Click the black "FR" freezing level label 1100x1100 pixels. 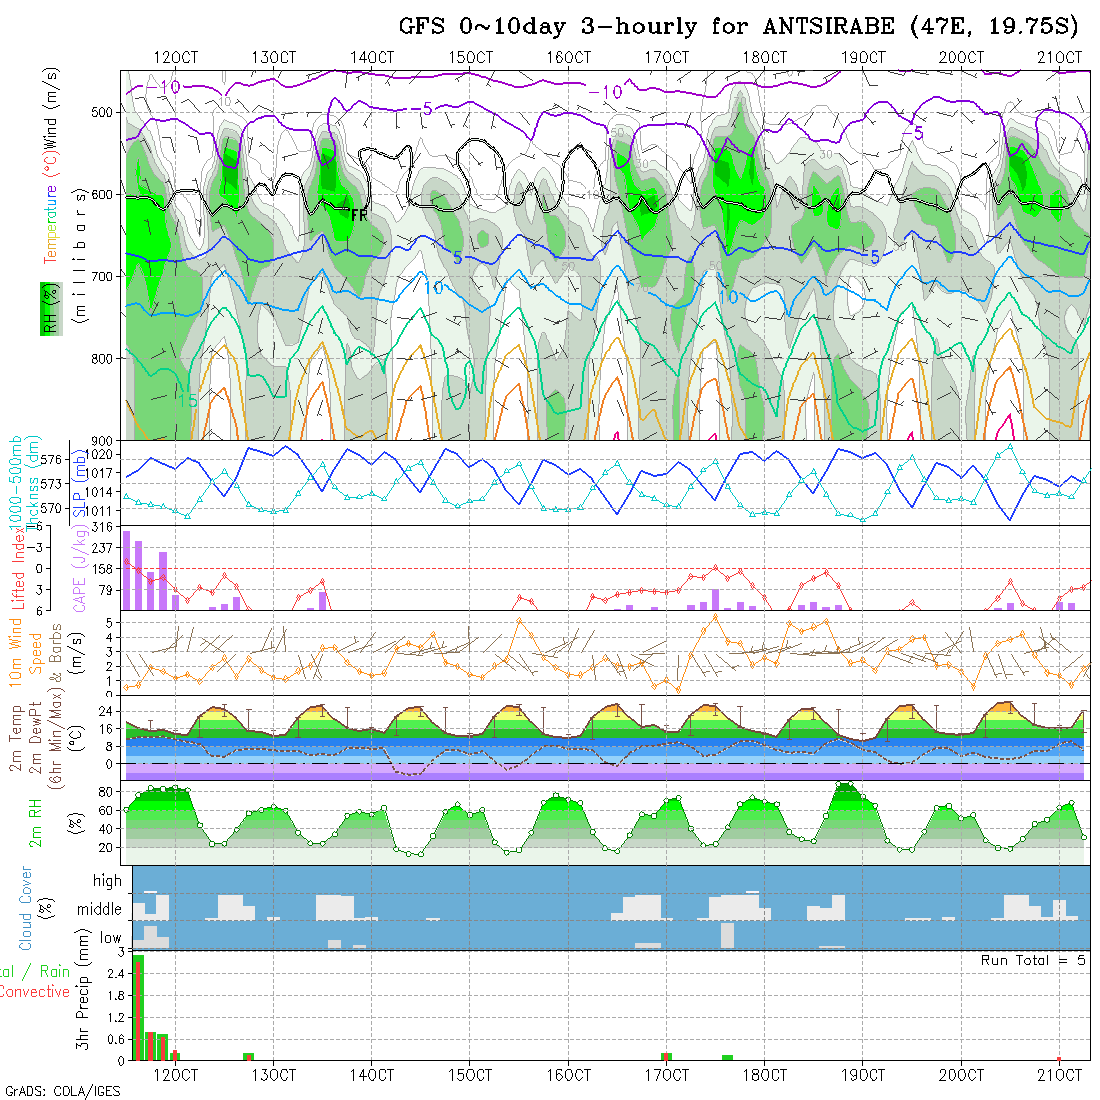pos(359,214)
